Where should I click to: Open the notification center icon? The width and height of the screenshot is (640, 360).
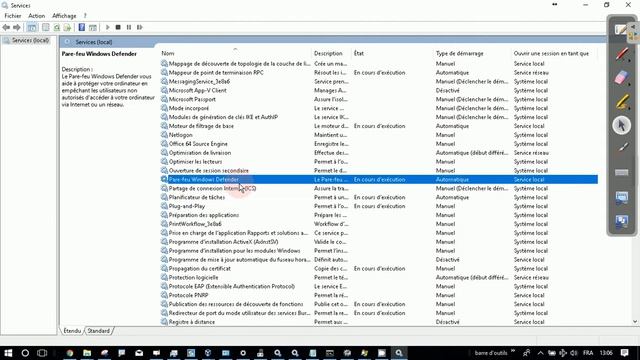pos(624,353)
